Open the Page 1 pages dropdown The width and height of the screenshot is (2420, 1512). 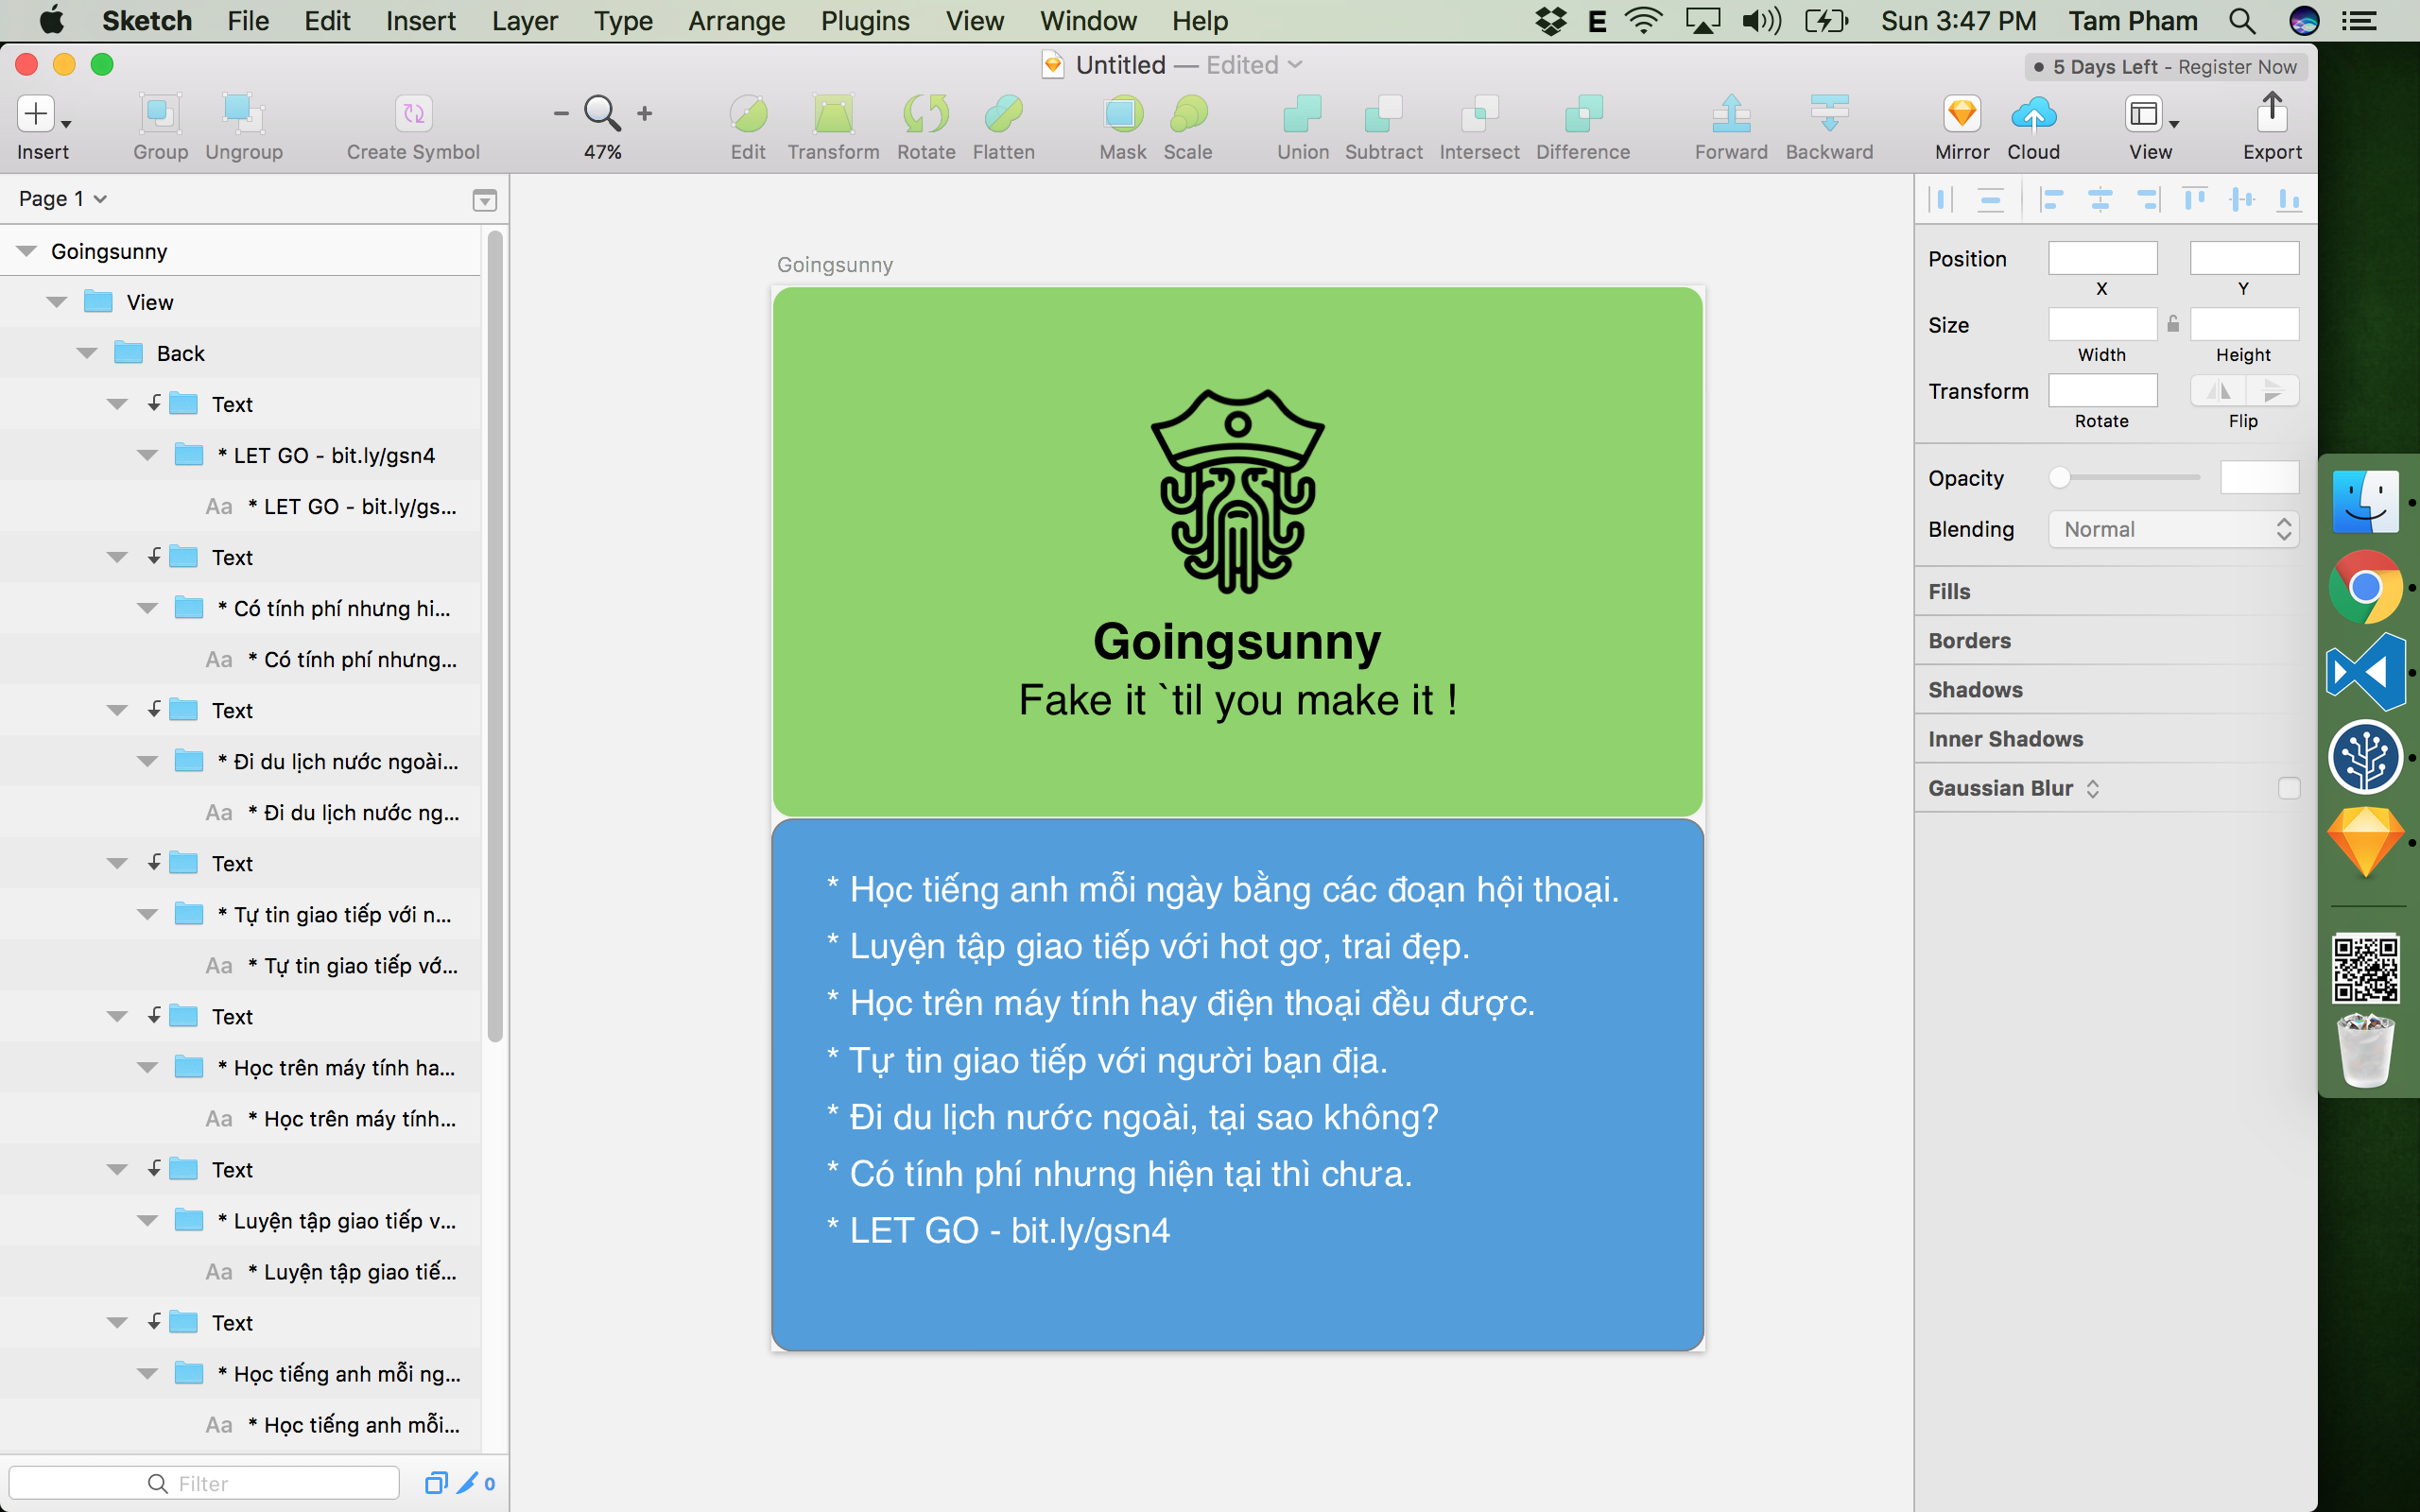[x=62, y=199]
